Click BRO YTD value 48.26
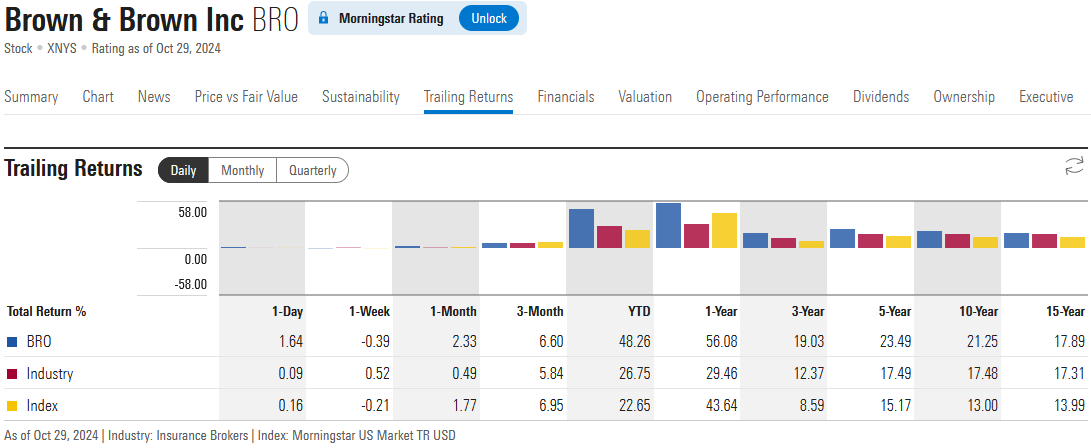Image resolution: width=1091 pixels, height=448 pixels. [x=636, y=342]
